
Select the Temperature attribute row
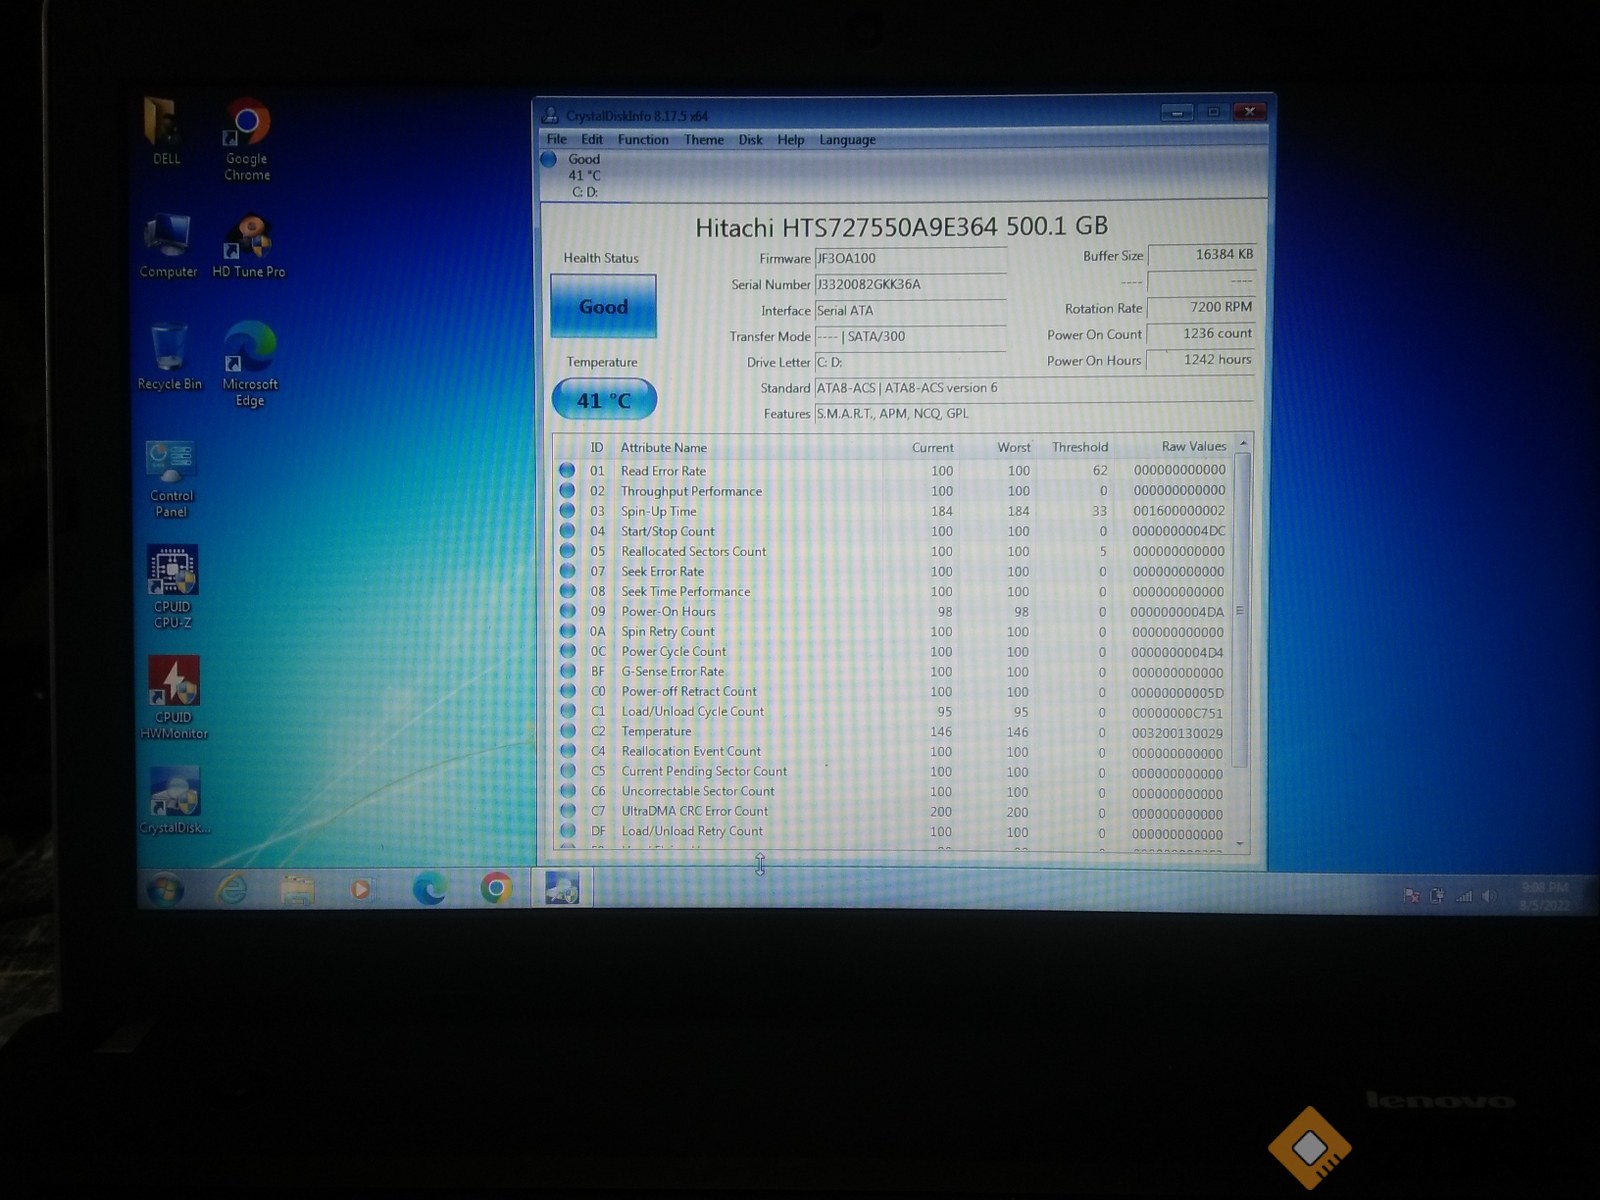892,731
